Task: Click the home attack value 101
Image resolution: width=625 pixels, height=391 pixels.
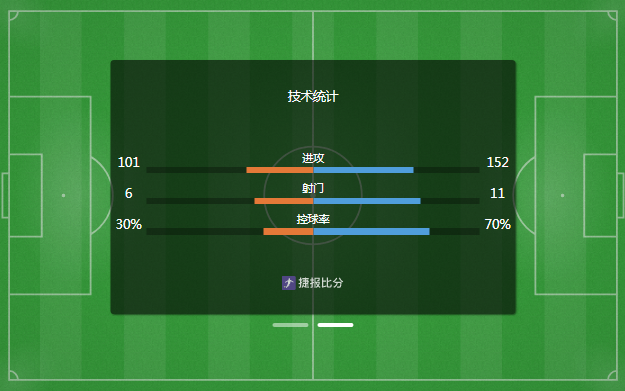Action: click(x=128, y=162)
